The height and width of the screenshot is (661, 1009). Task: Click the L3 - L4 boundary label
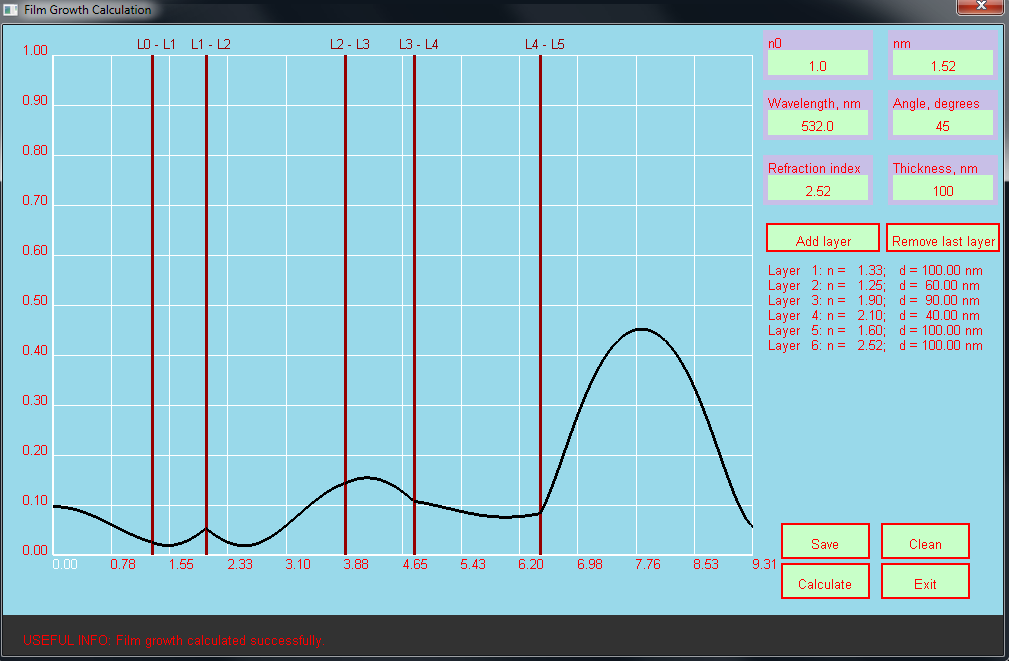tap(419, 44)
